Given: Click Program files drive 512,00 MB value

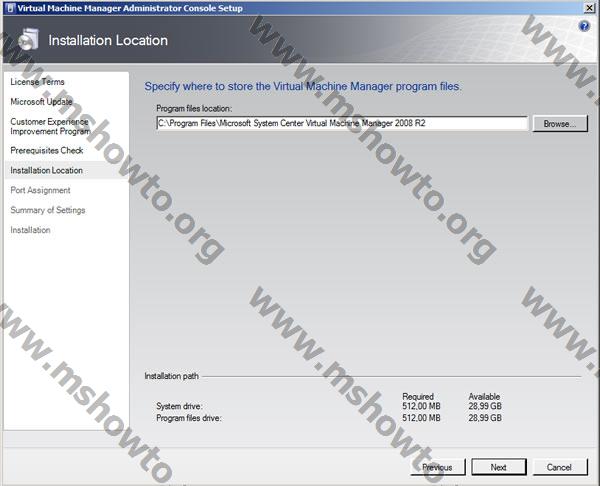Looking at the screenshot, I should point(421,418).
